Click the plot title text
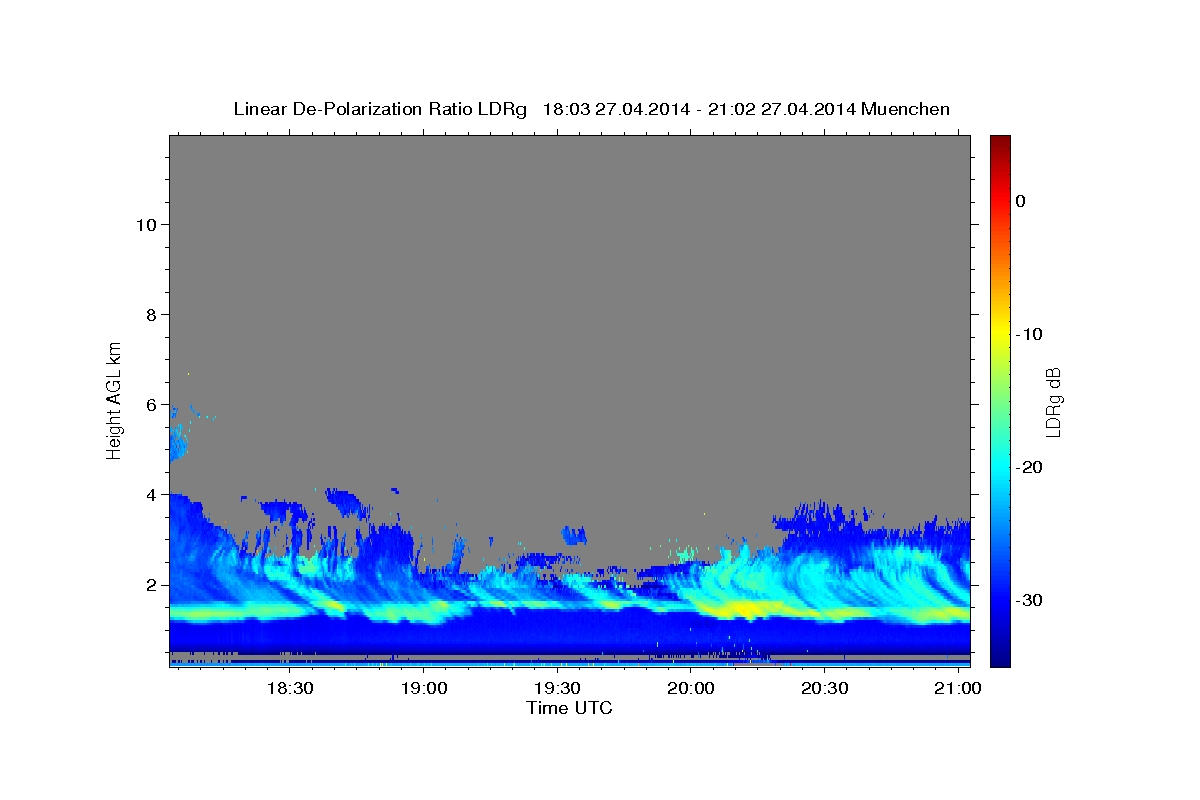 pos(591,109)
